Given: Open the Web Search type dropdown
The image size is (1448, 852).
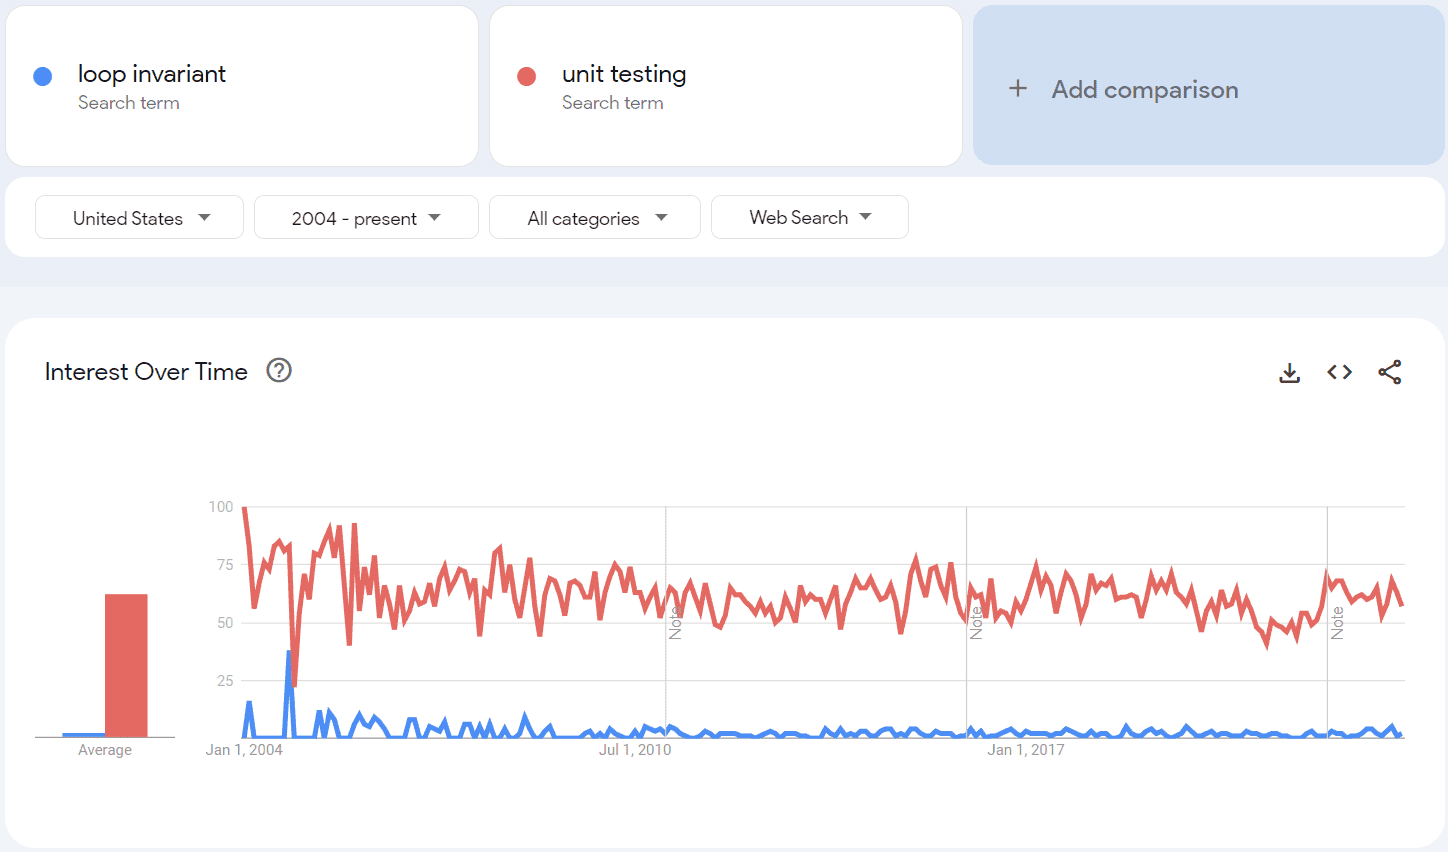Looking at the screenshot, I should point(809,217).
